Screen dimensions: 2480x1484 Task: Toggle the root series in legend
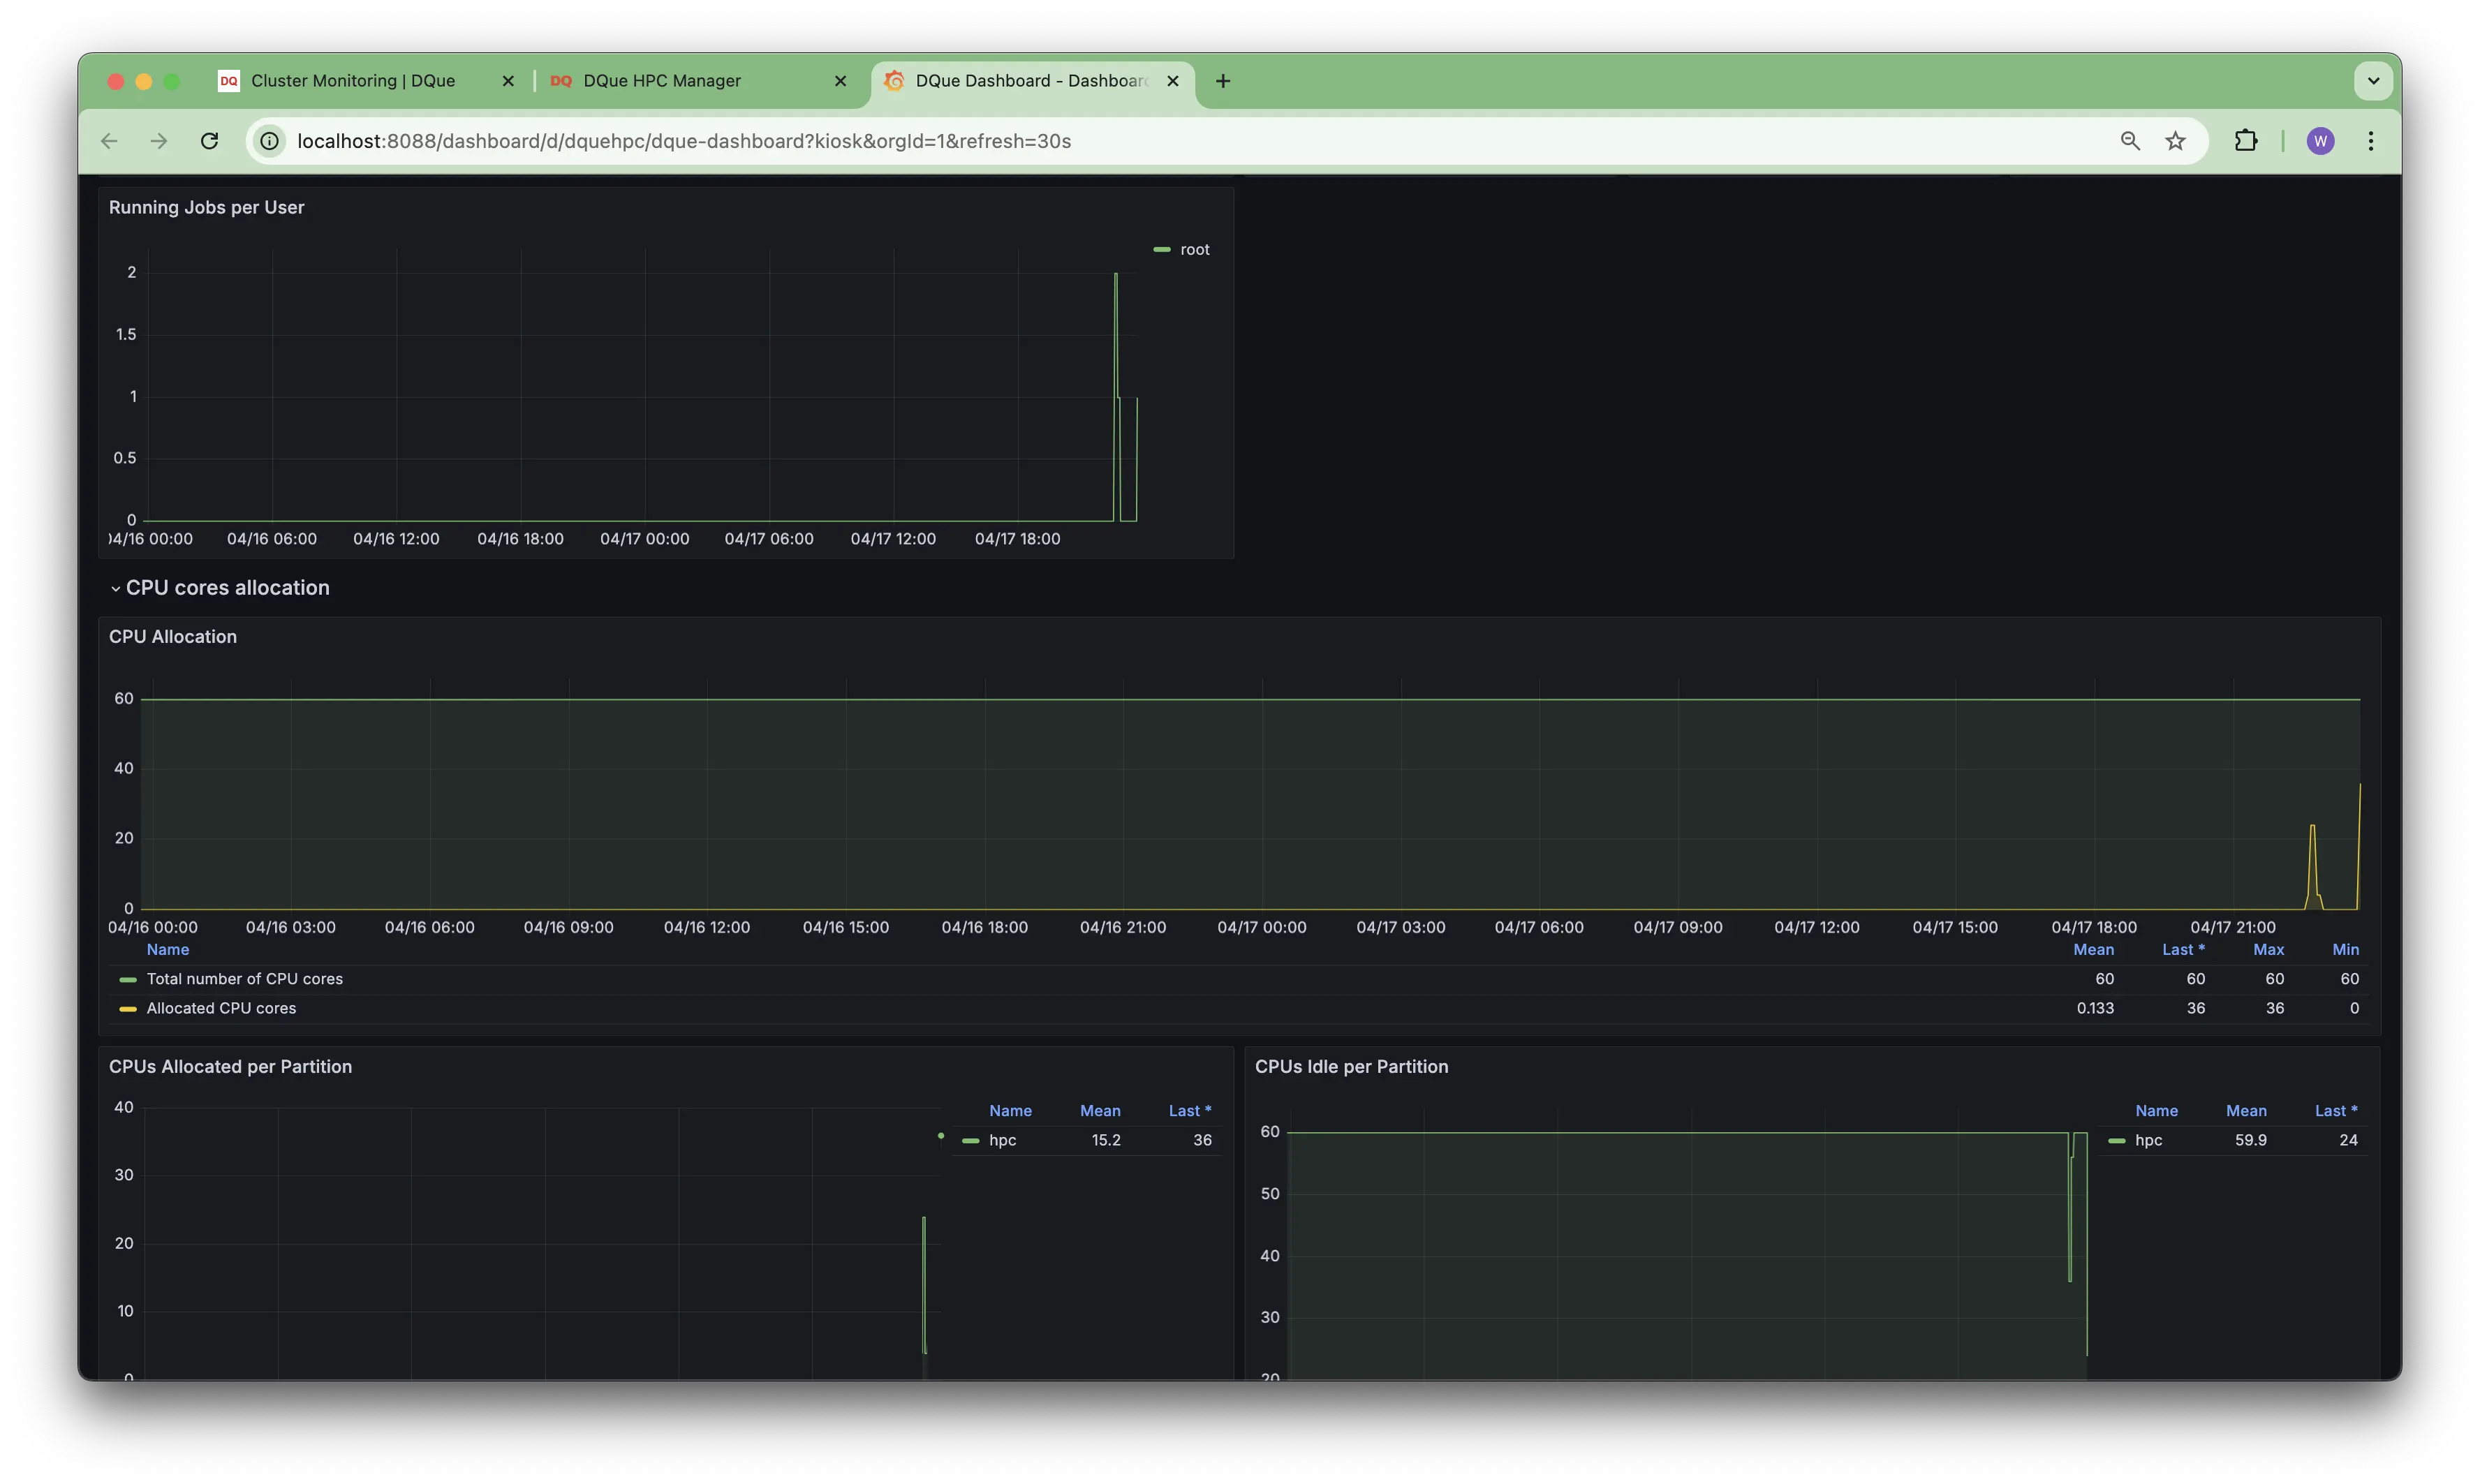[x=1194, y=250]
